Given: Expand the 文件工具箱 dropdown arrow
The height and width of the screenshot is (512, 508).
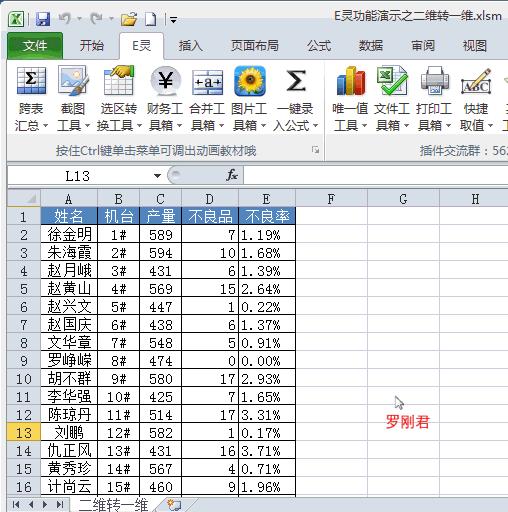Looking at the screenshot, I should tap(406, 126).
